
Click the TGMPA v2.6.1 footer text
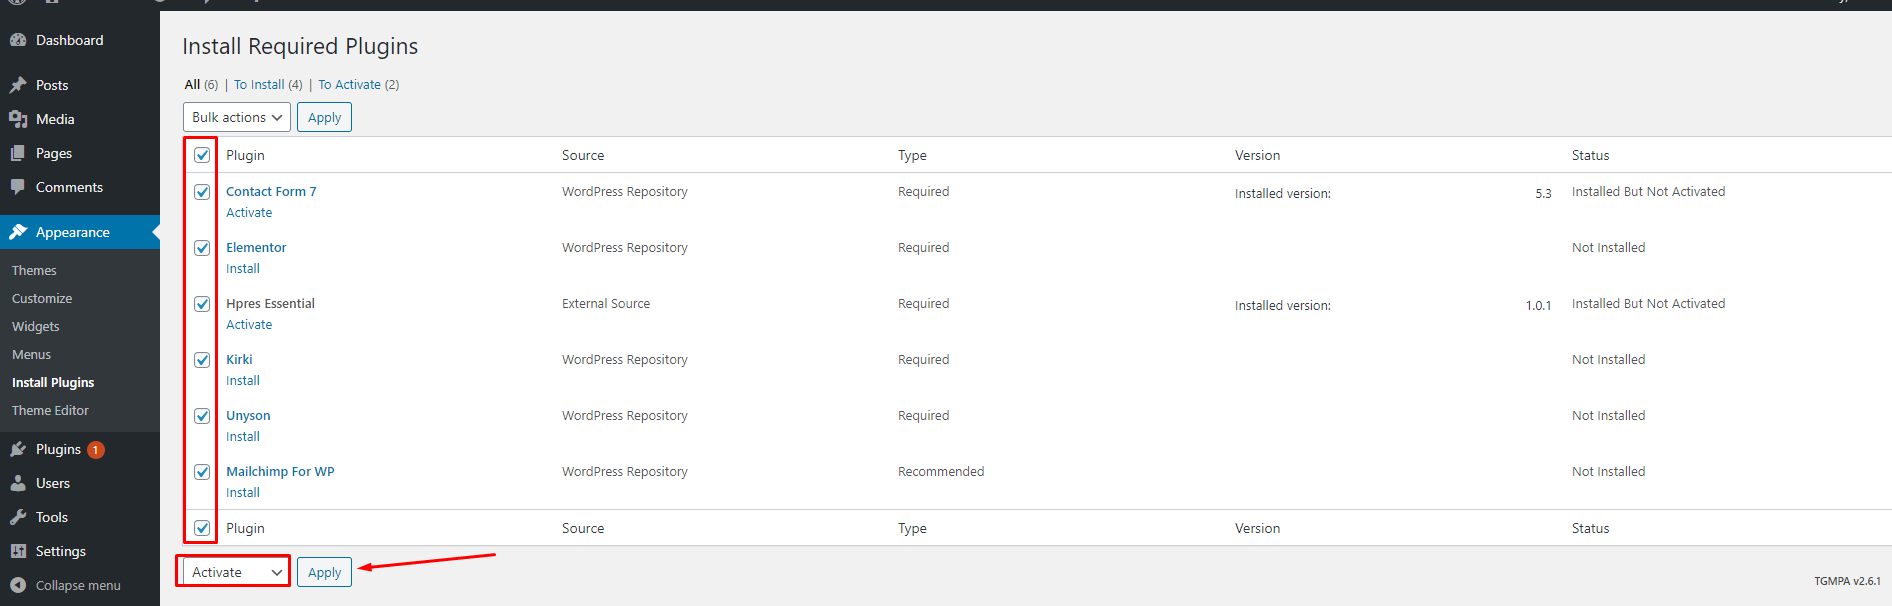tap(1847, 581)
